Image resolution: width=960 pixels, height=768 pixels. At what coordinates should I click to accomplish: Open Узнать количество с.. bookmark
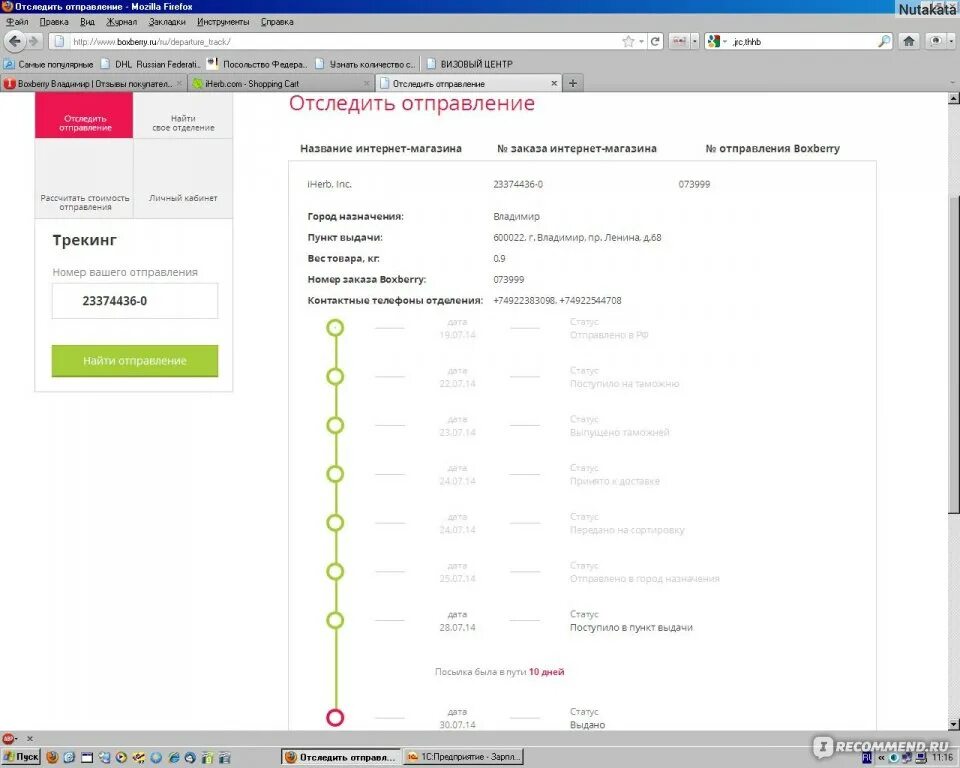[x=365, y=64]
